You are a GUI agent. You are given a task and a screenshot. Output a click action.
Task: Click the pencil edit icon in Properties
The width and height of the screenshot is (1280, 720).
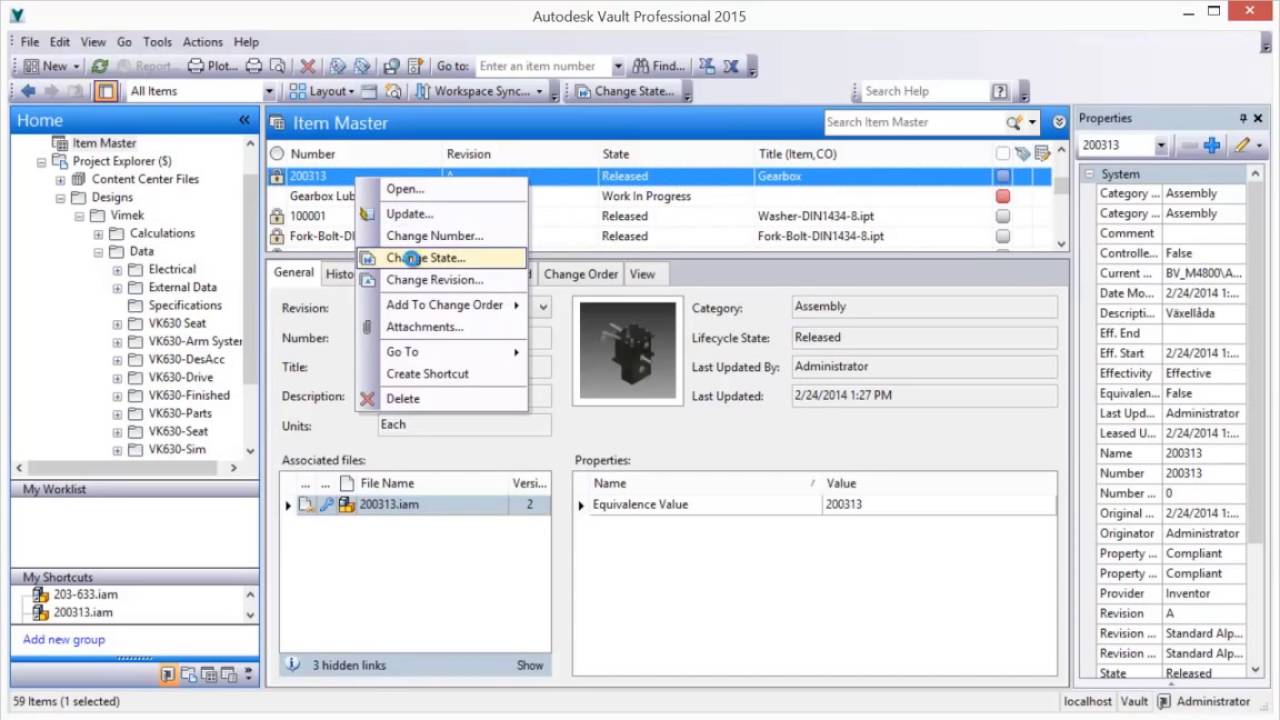[1242, 145]
